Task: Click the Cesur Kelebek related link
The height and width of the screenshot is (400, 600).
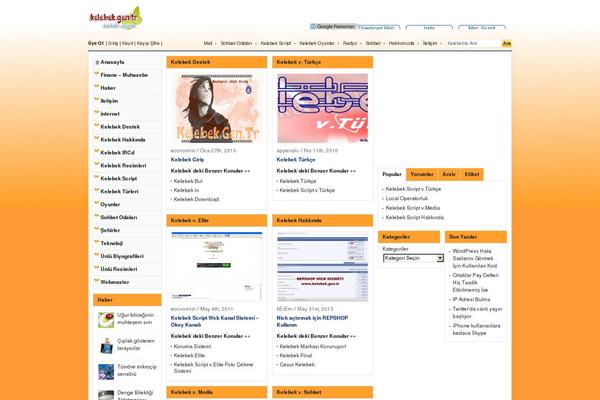Action: [297, 365]
